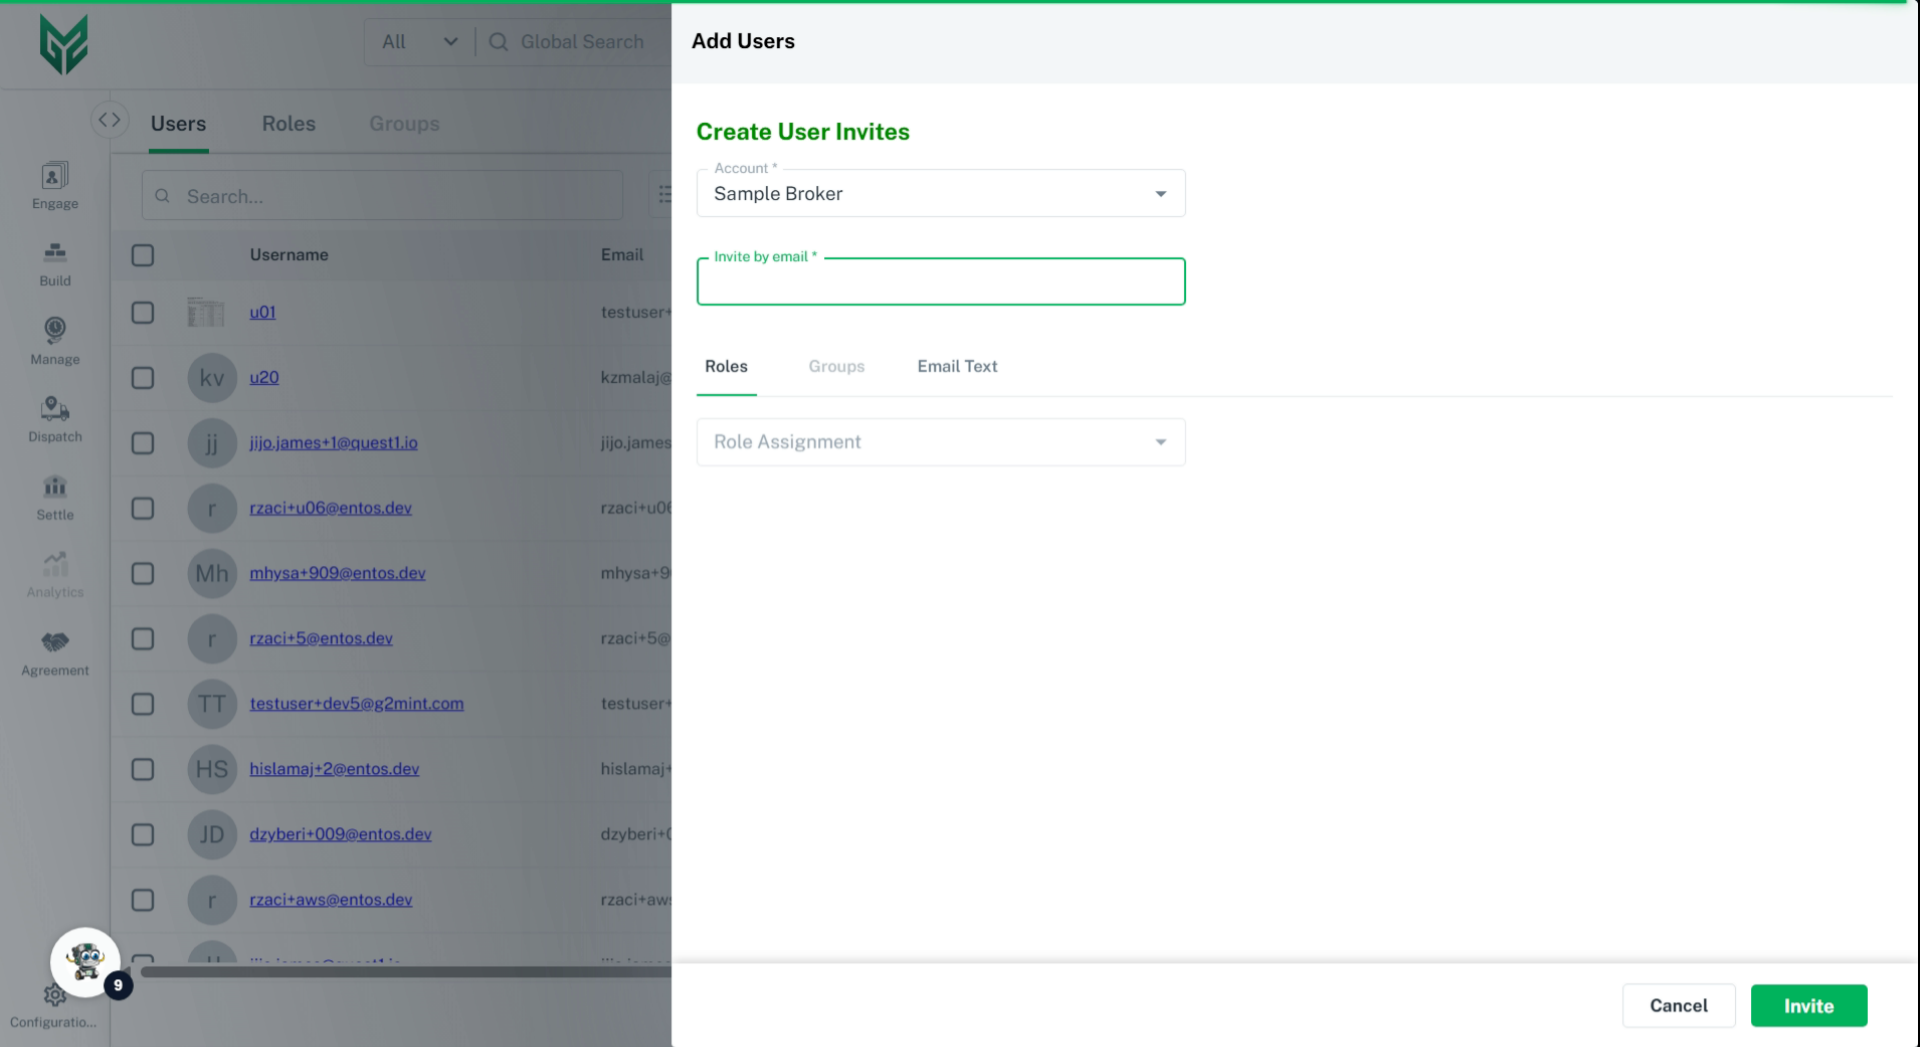Go to the Settle module icon
The width and height of the screenshot is (1920, 1047).
click(55, 487)
